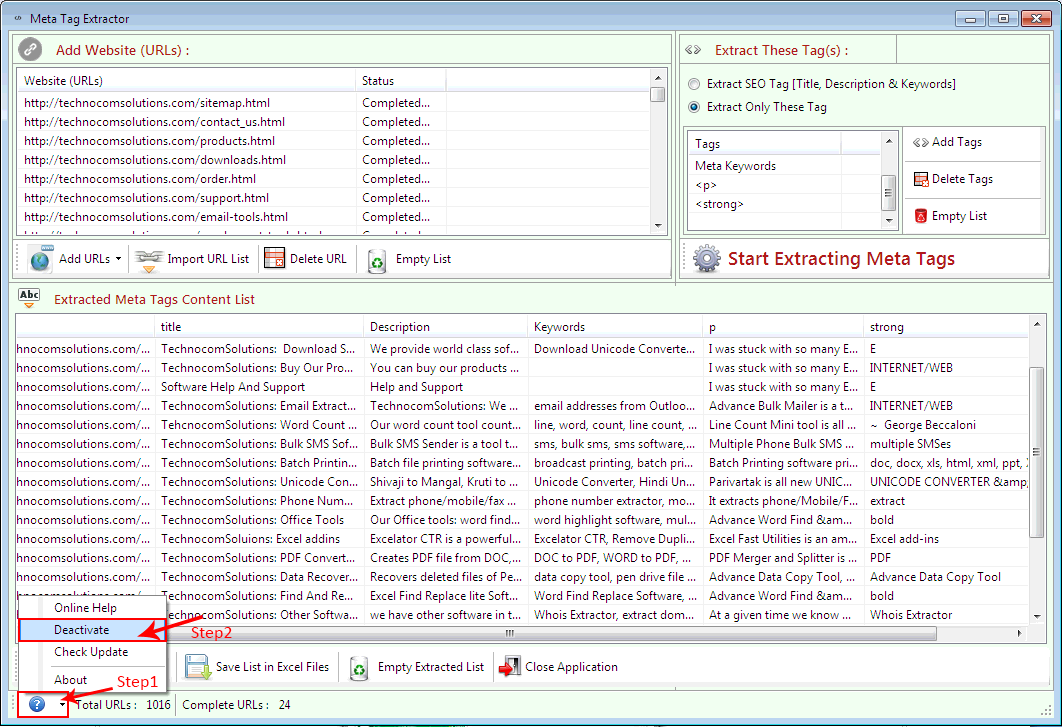Screen dimensions: 1062x727
Task: Click extracted list horizontal scroll right arrow
Action: (x=1019, y=633)
